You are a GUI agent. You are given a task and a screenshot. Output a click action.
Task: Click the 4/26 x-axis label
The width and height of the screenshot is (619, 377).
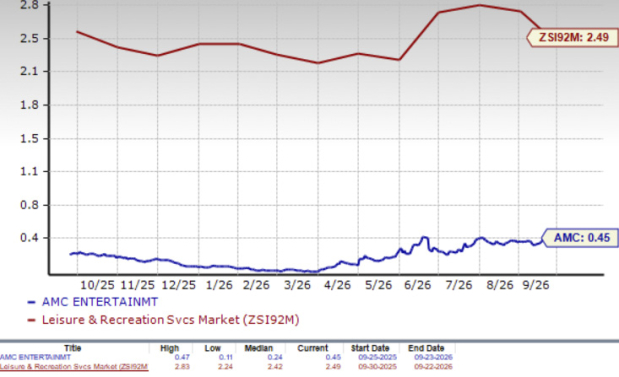(337, 285)
